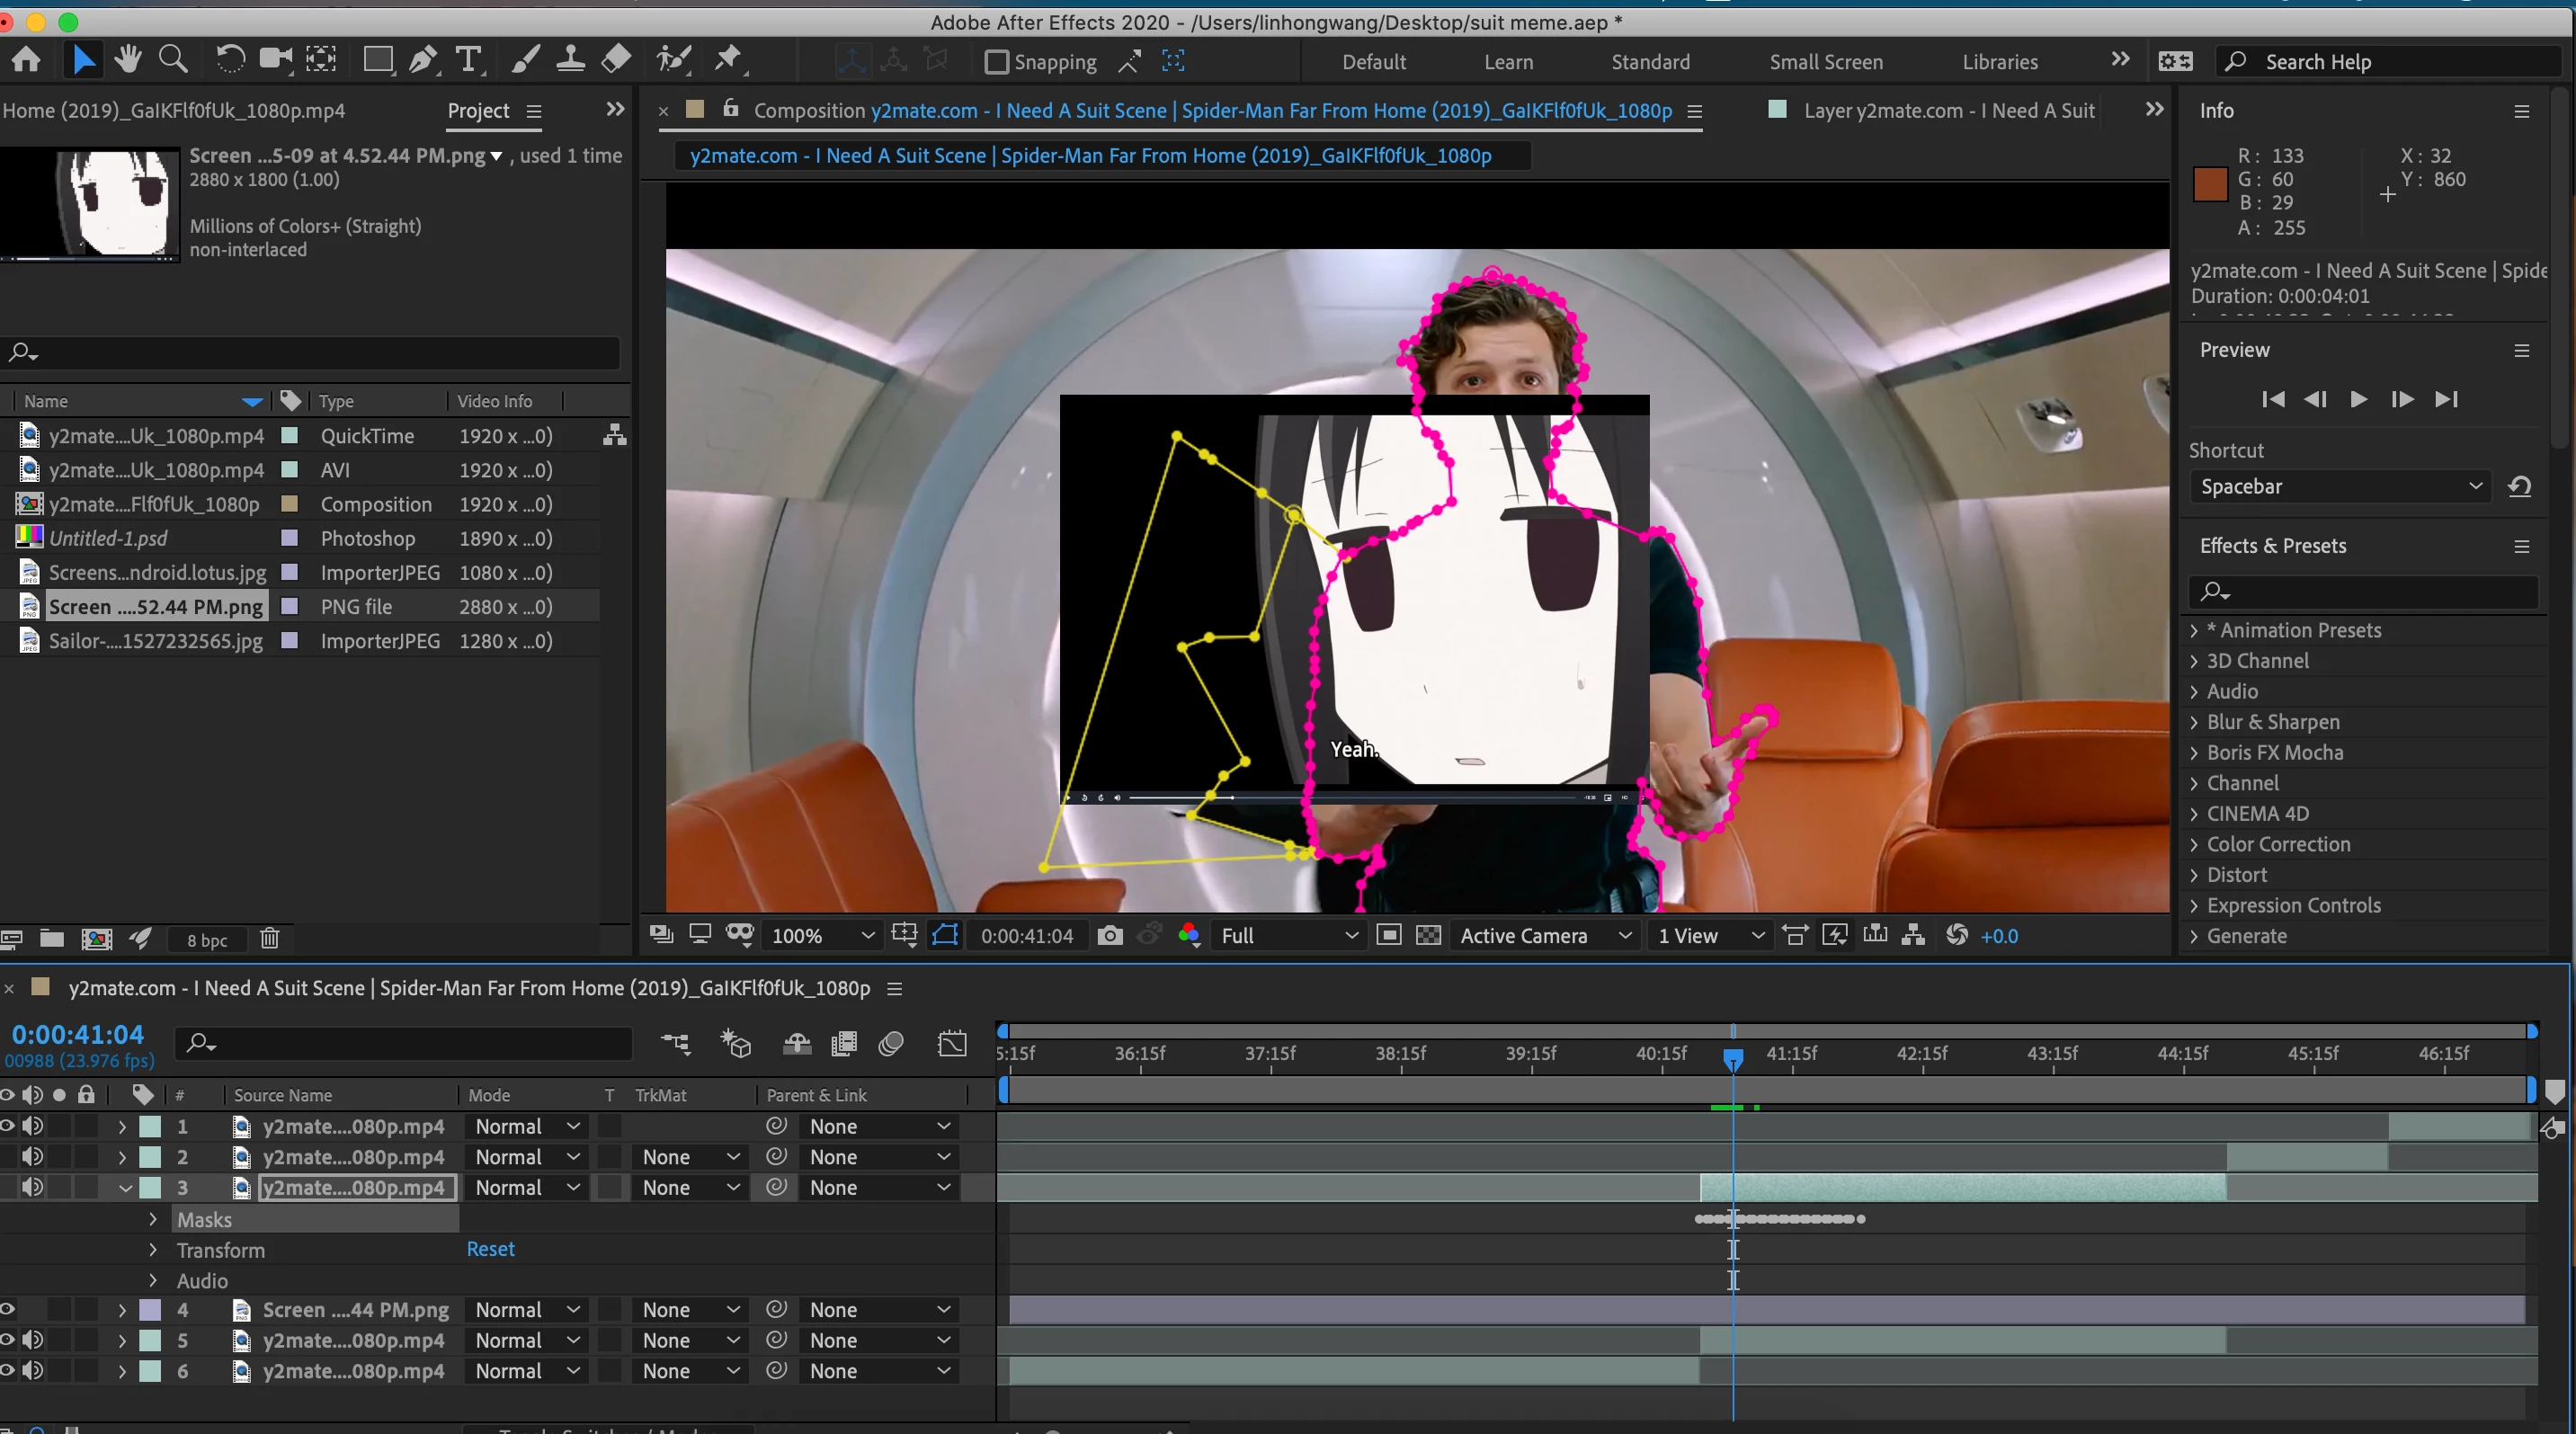Screen dimensions: 2576x1434
Task: Hide layer 4 Screen png eye toggle
Action: tap(8, 1310)
